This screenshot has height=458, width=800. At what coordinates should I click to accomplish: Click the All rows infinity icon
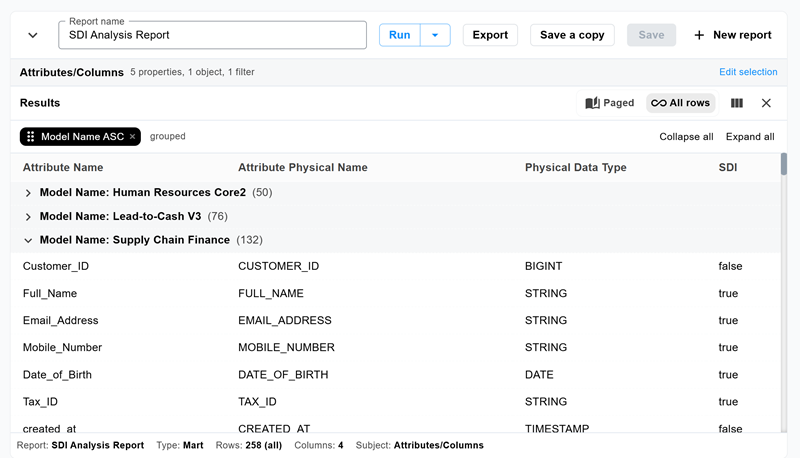658,103
